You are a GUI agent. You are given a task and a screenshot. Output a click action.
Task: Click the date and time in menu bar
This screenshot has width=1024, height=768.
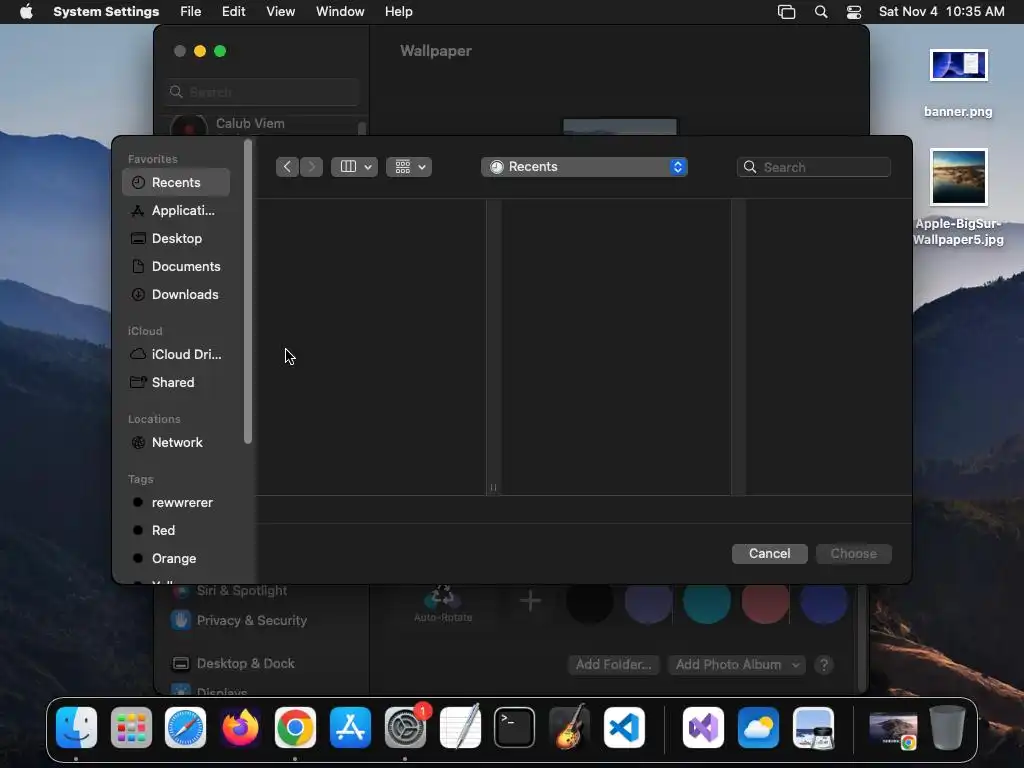[x=941, y=12]
